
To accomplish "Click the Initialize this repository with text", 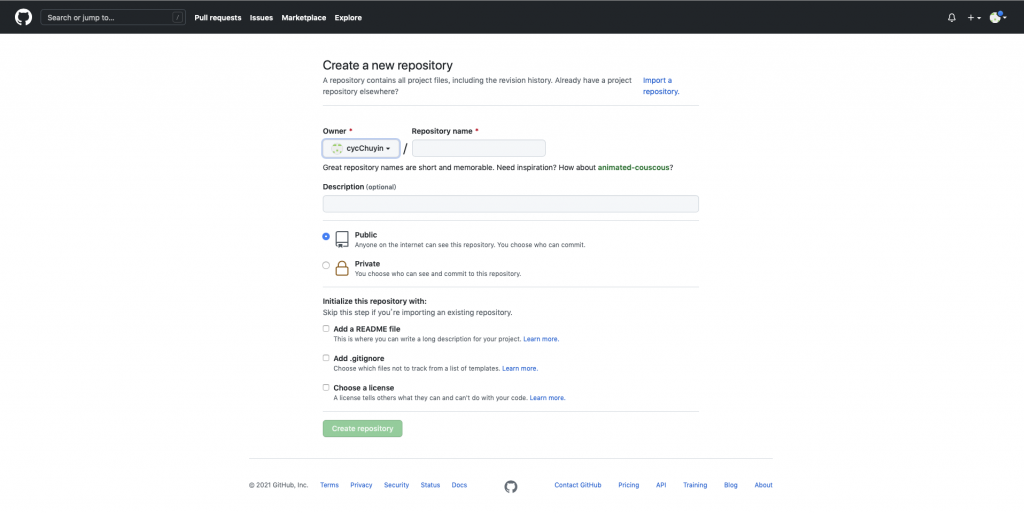I will 374,301.
